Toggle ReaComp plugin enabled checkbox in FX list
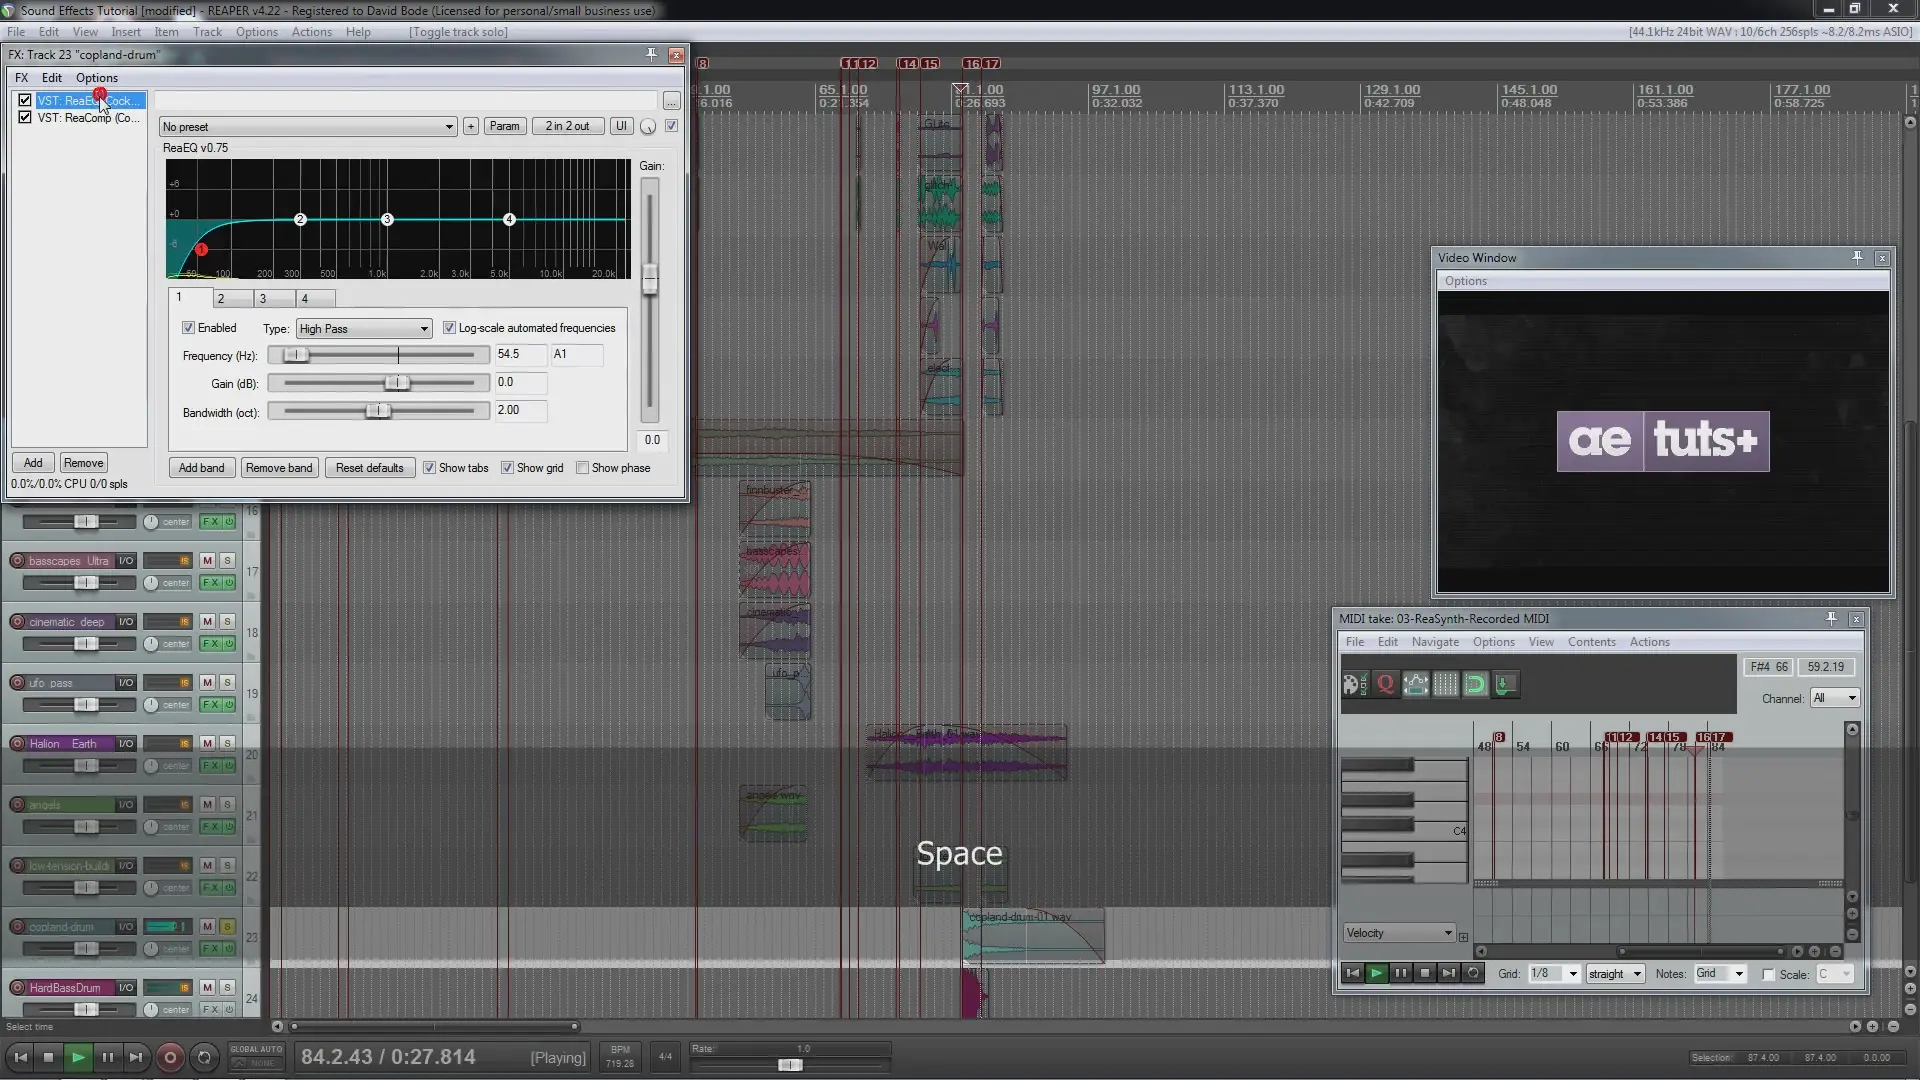Image resolution: width=1920 pixels, height=1080 pixels. (25, 118)
